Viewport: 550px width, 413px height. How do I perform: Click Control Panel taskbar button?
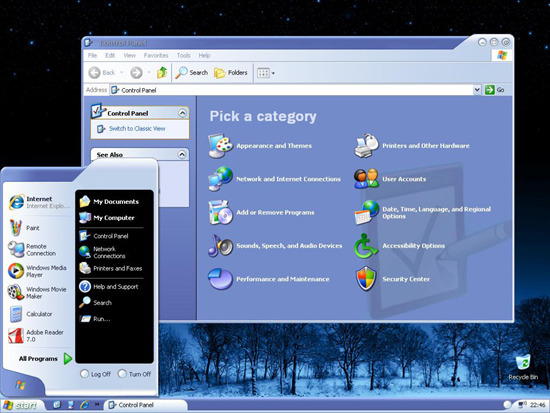click(146, 405)
